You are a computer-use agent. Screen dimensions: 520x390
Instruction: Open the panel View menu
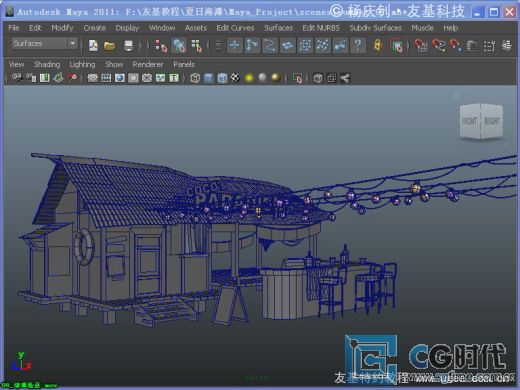(16, 65)
